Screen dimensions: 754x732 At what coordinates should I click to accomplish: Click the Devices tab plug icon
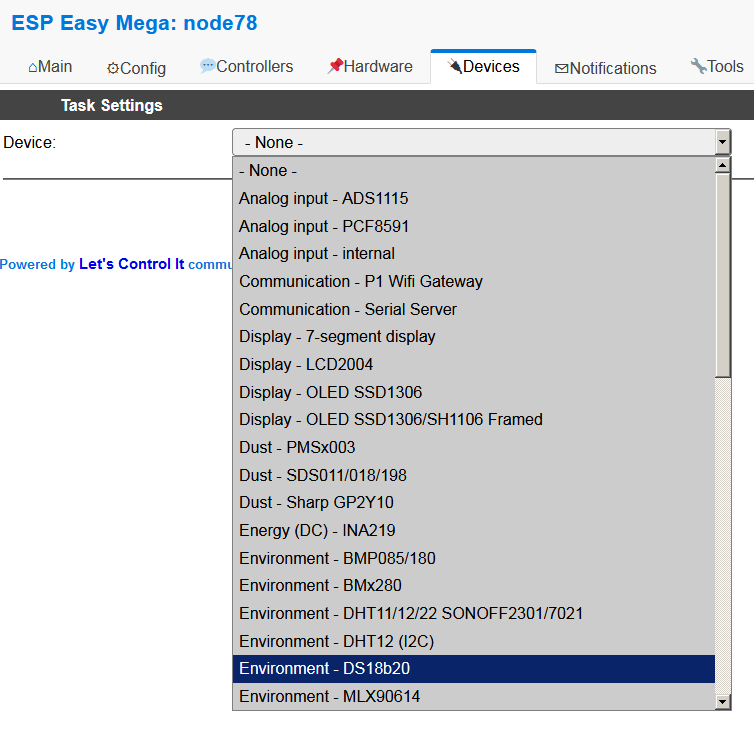pos(454,67)
